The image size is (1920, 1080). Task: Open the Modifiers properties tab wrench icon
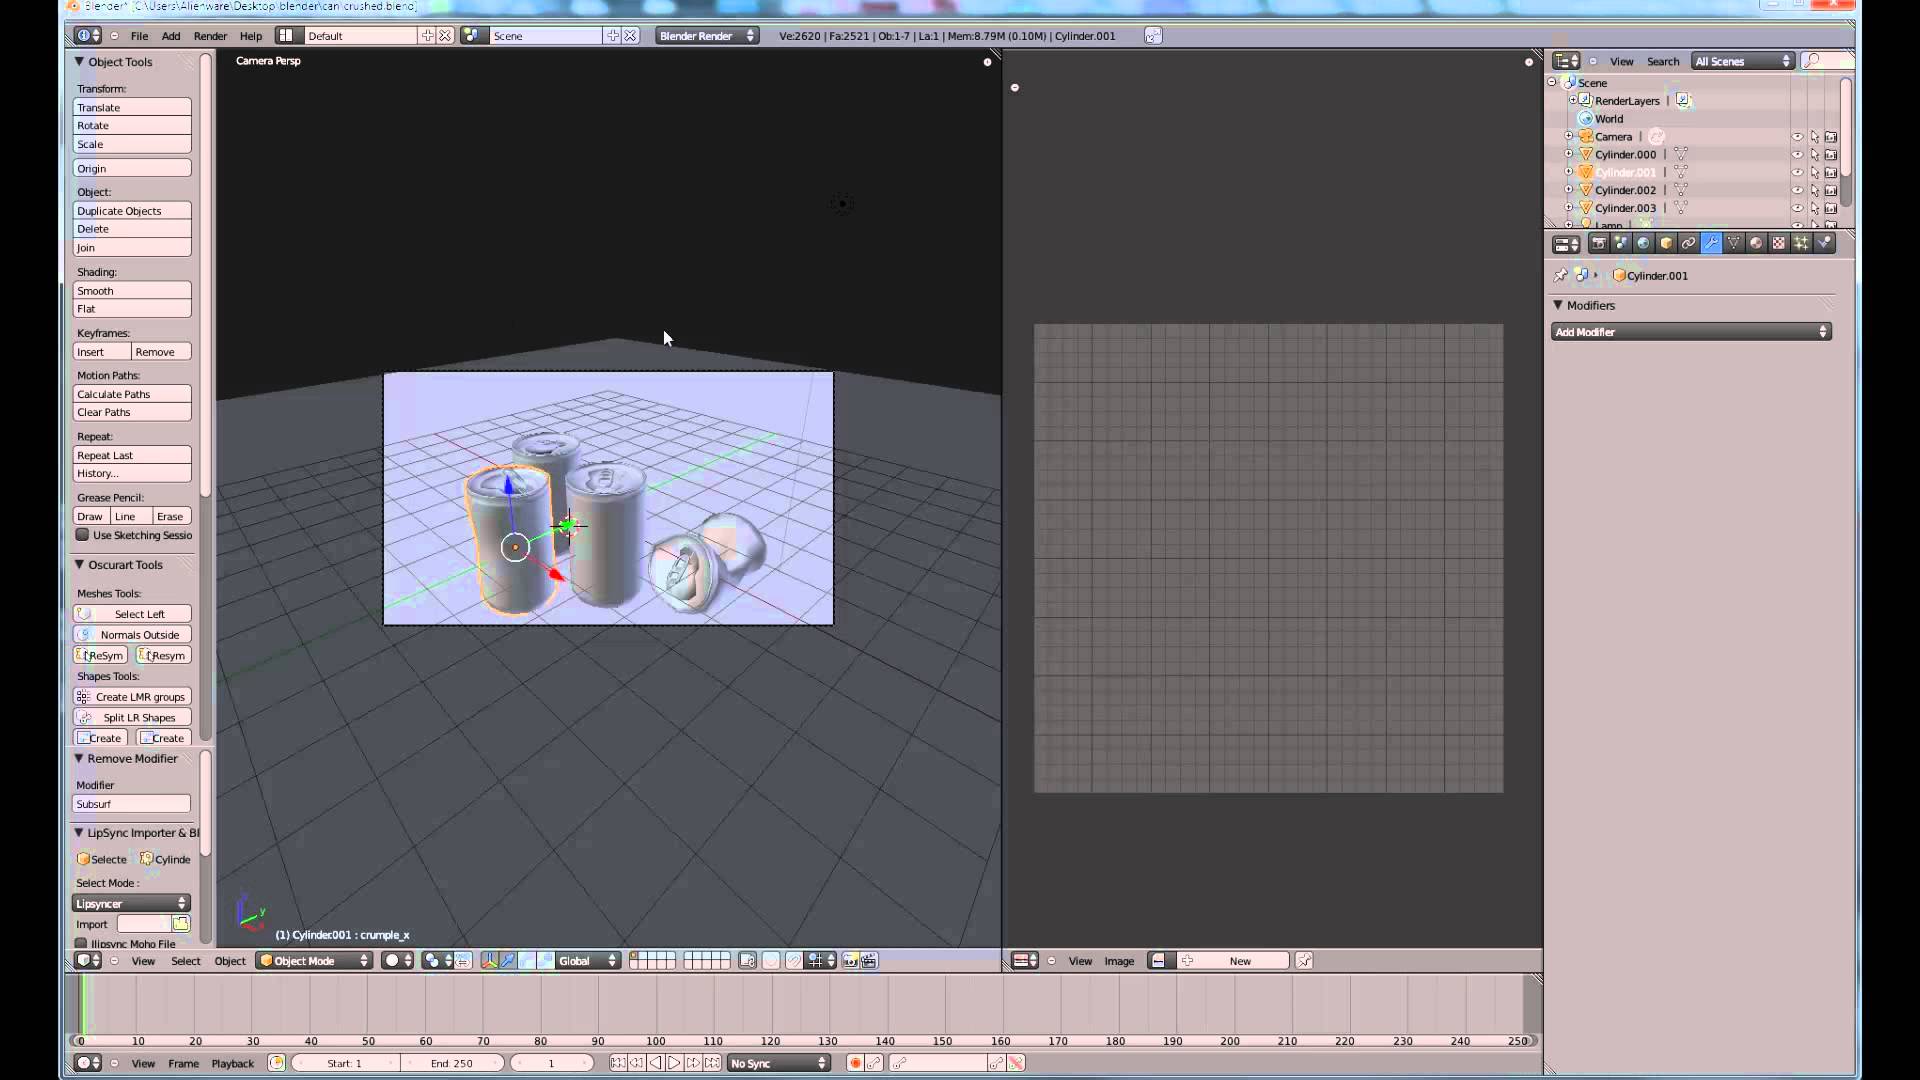pyautogui.click(x=1711, y=243)
